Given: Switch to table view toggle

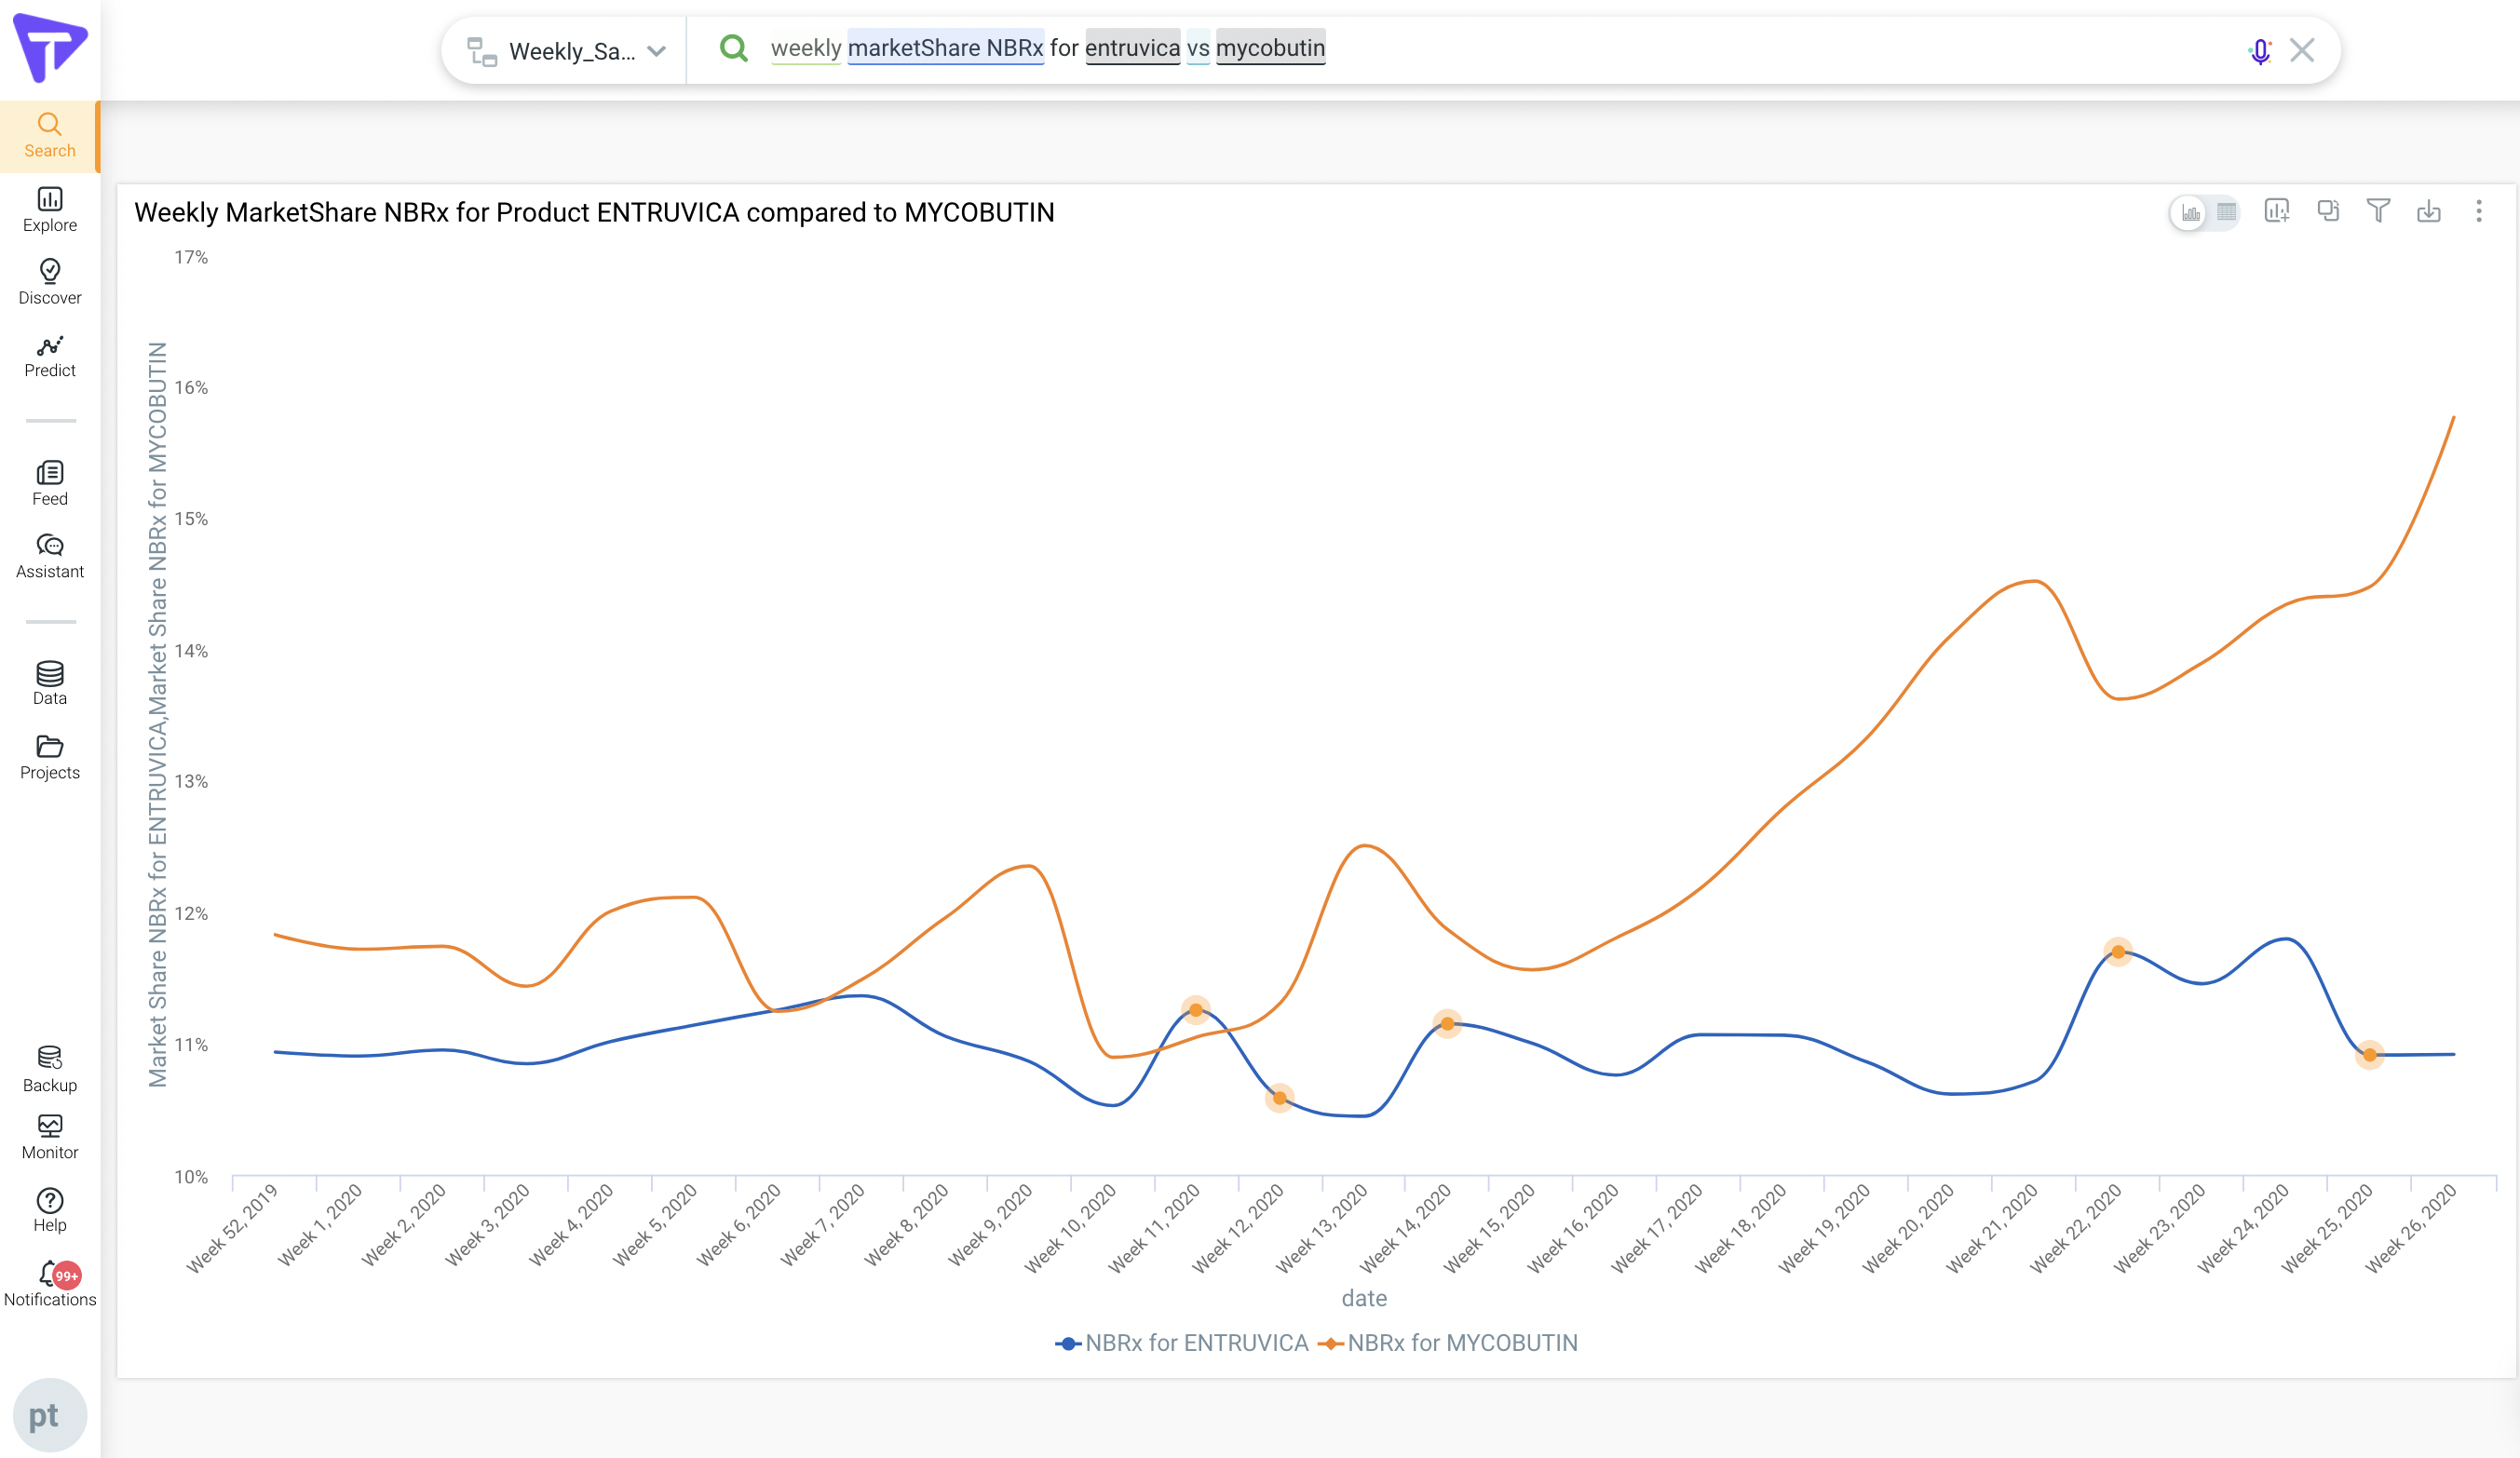Looking at the screenshot, I should point(2226,212).
